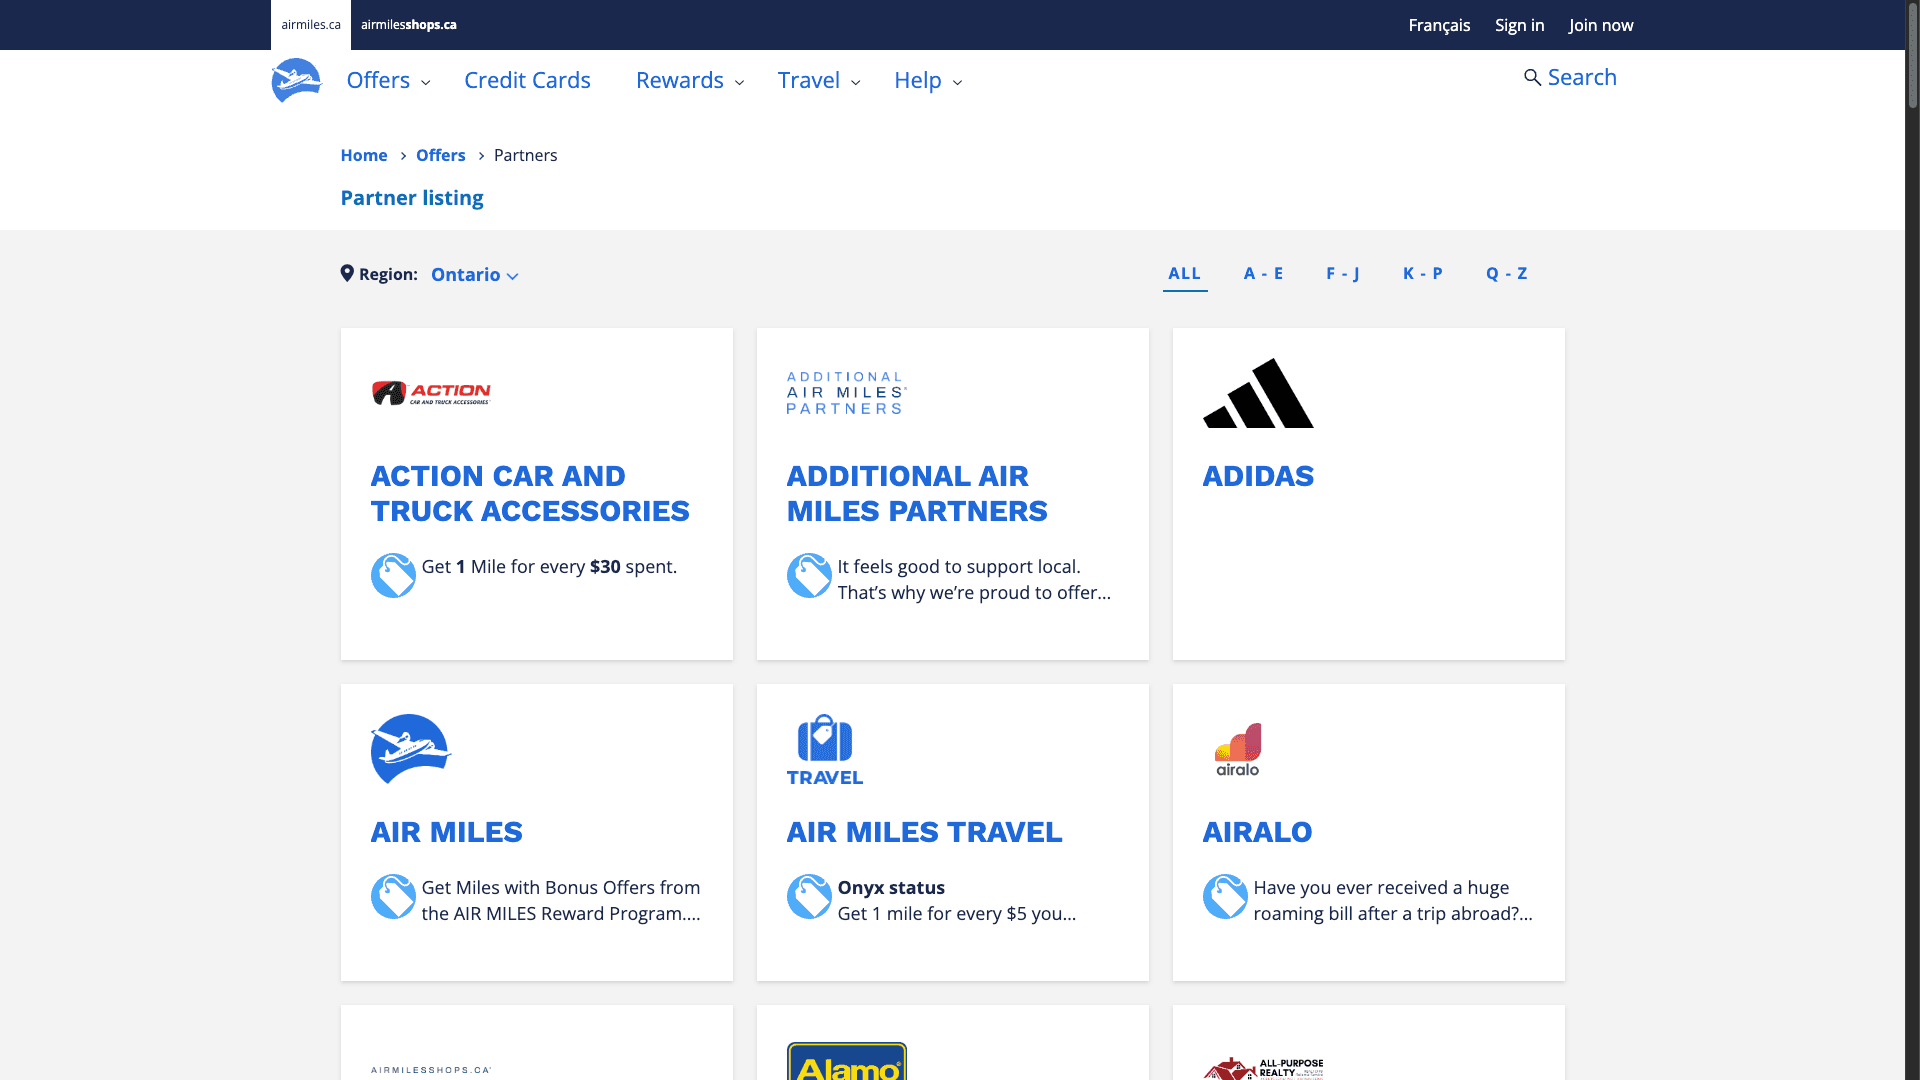
Task: Click 'It feels good to support local' text
Action: (959, 566)
